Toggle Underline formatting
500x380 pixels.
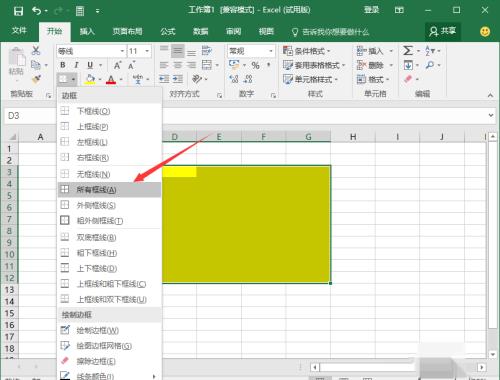pos(90,65)
